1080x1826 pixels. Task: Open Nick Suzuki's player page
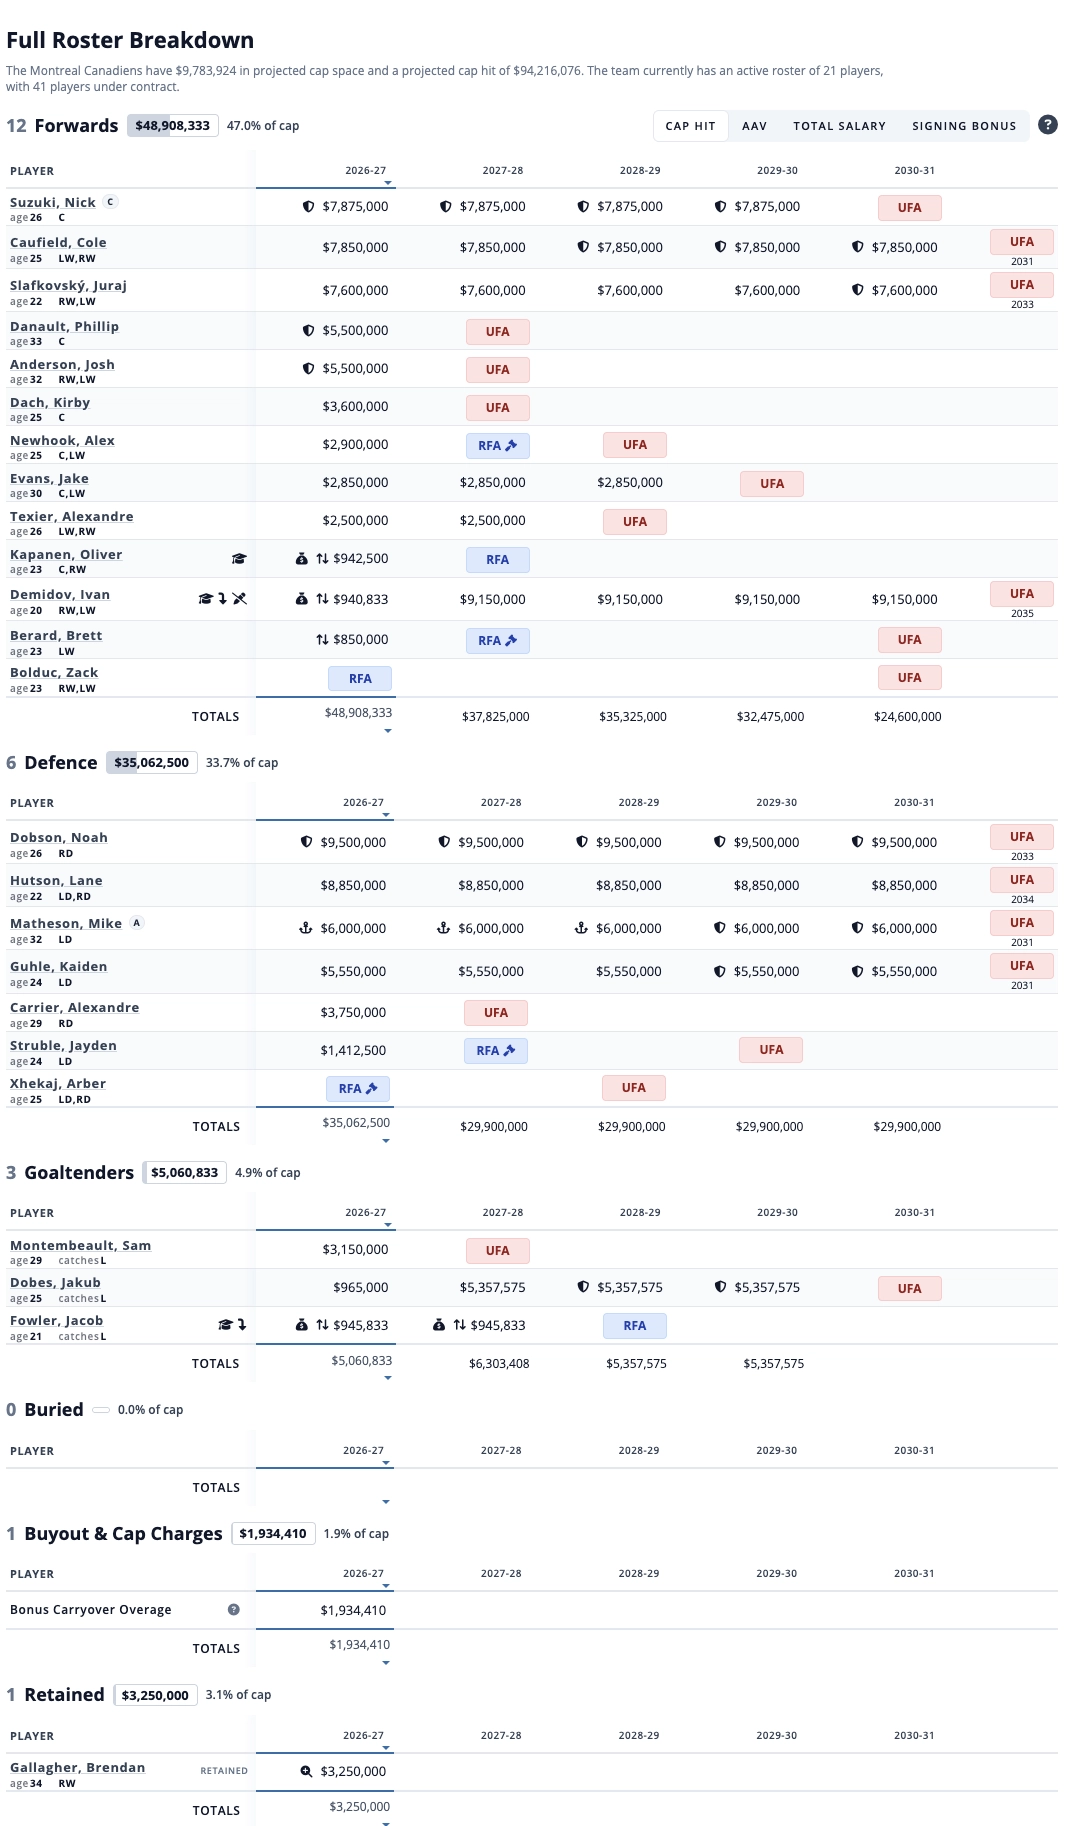pos(53,202)
